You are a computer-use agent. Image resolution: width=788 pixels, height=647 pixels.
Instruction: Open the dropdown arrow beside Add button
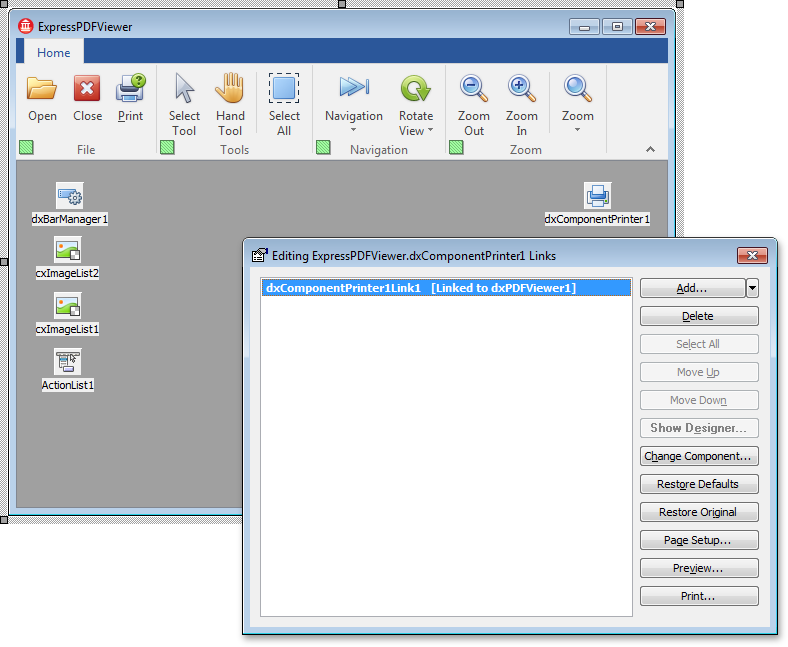point(752,288)
